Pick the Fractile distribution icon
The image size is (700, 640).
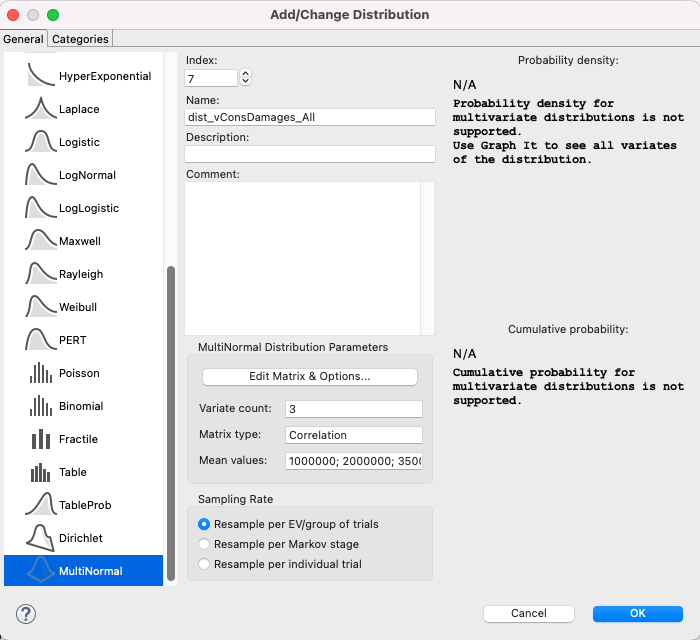pyautogui.click(x=41, y=439)
